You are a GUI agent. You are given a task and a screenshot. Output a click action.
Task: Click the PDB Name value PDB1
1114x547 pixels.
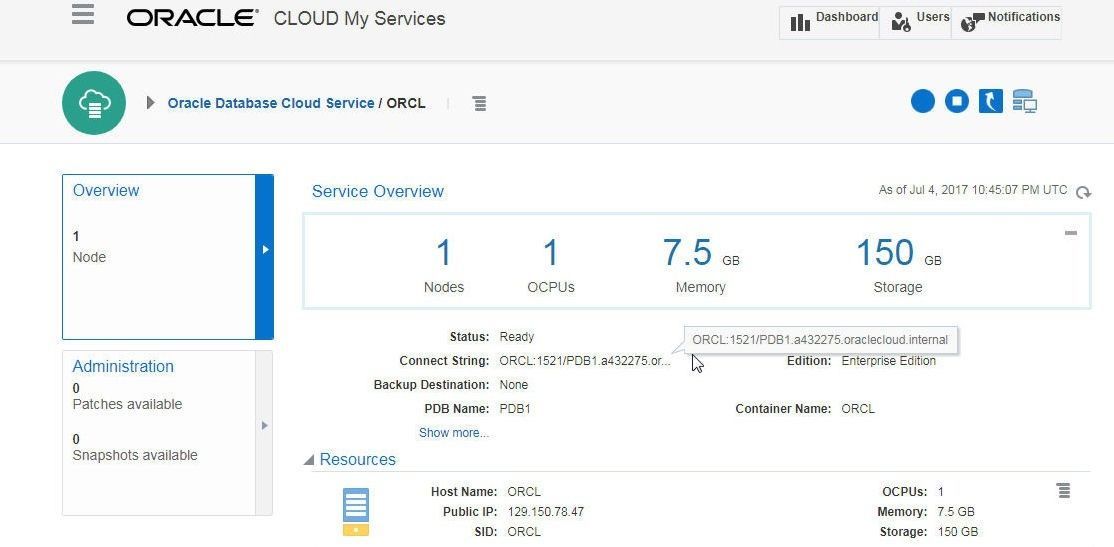pyautogui.click(x=515, y=409)
